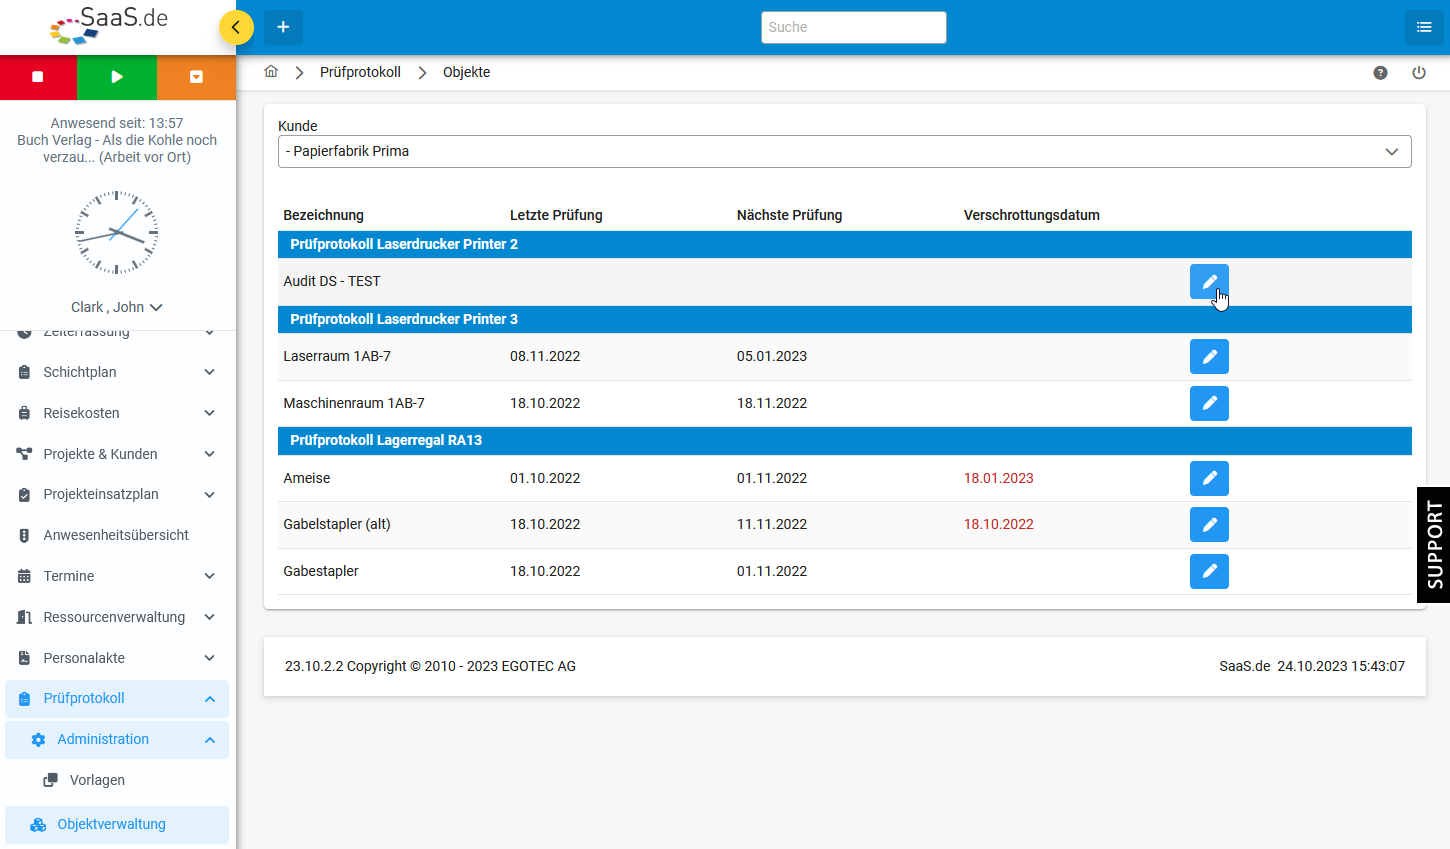Click Prüfprotokoll Laserdrucker Printer 3 group header

[x=844, y=319]
